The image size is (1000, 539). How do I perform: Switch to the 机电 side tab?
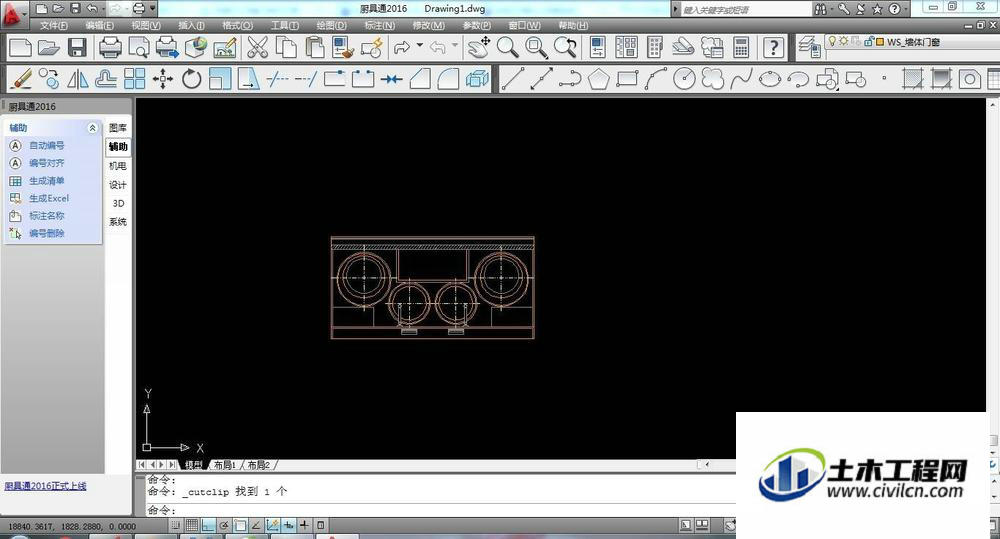117,166
